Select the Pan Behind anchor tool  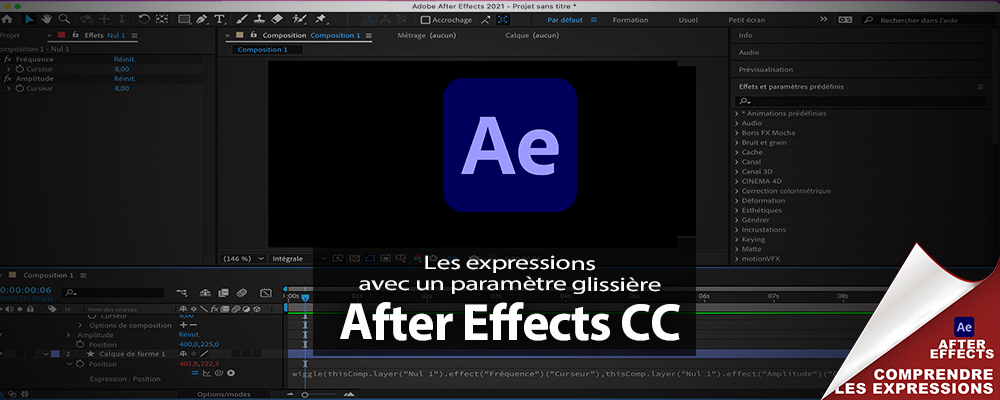tap(162, 19)
